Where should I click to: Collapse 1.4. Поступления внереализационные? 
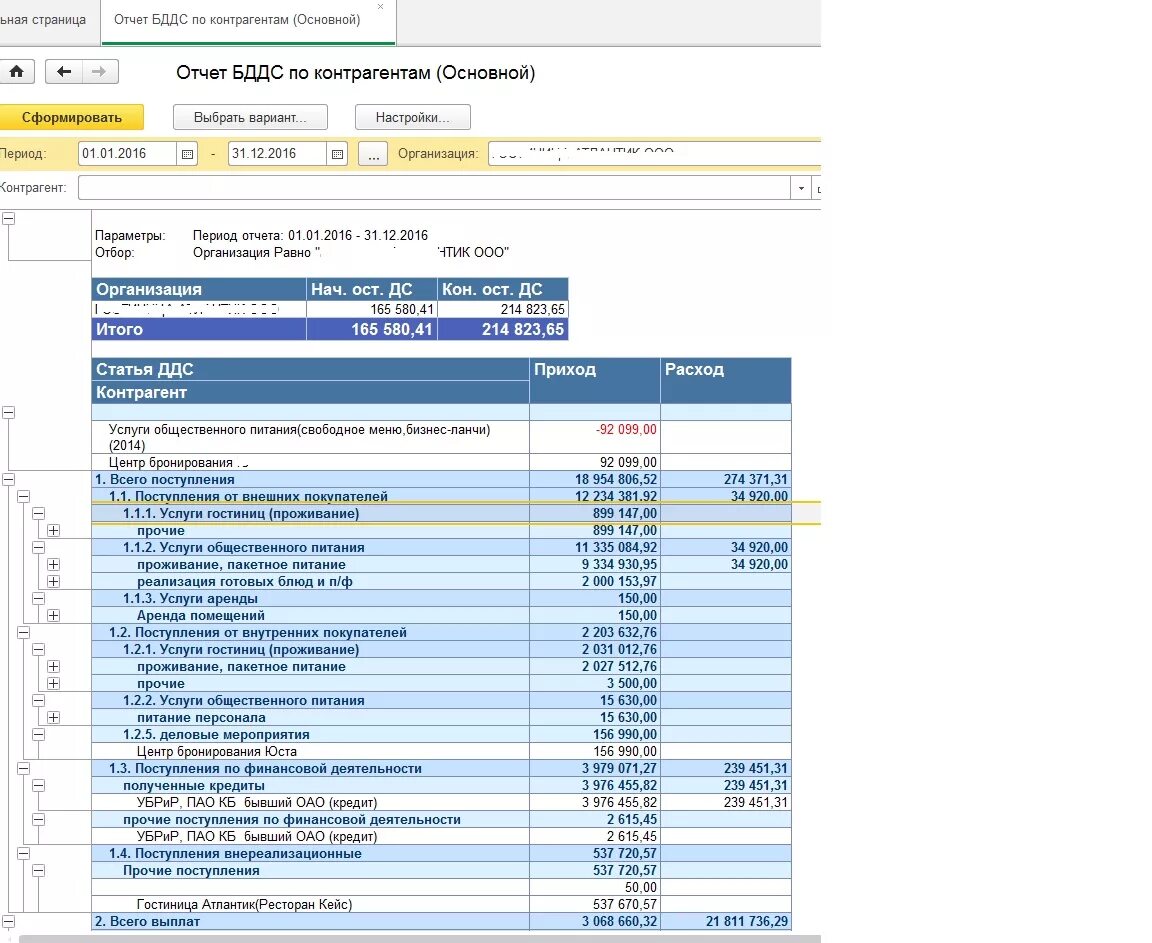[x=24, y=853]
